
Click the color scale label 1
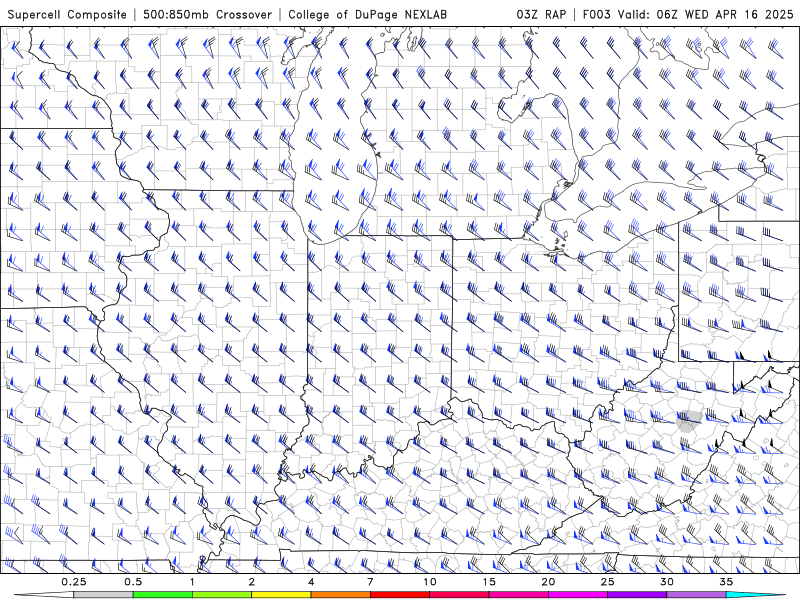[x=192, y=582]
